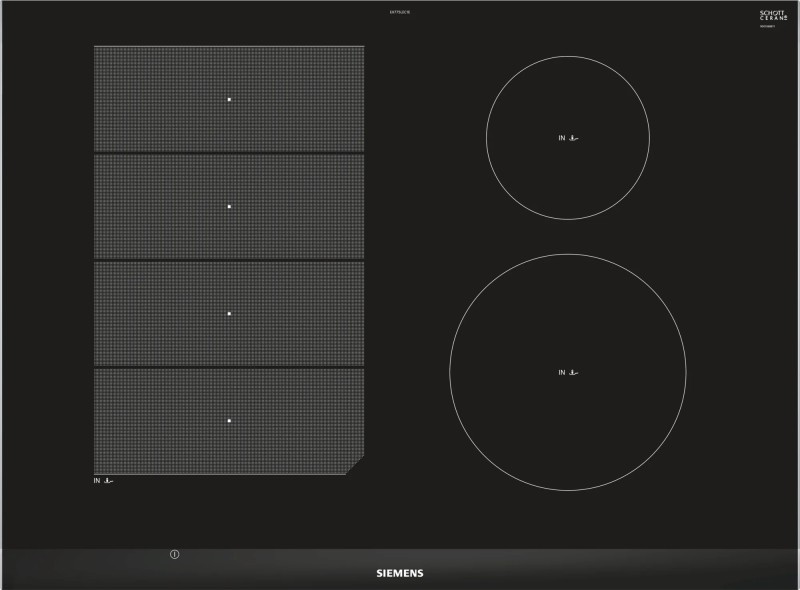Tap the white dot on the third flex zone segment

(231, 313)
